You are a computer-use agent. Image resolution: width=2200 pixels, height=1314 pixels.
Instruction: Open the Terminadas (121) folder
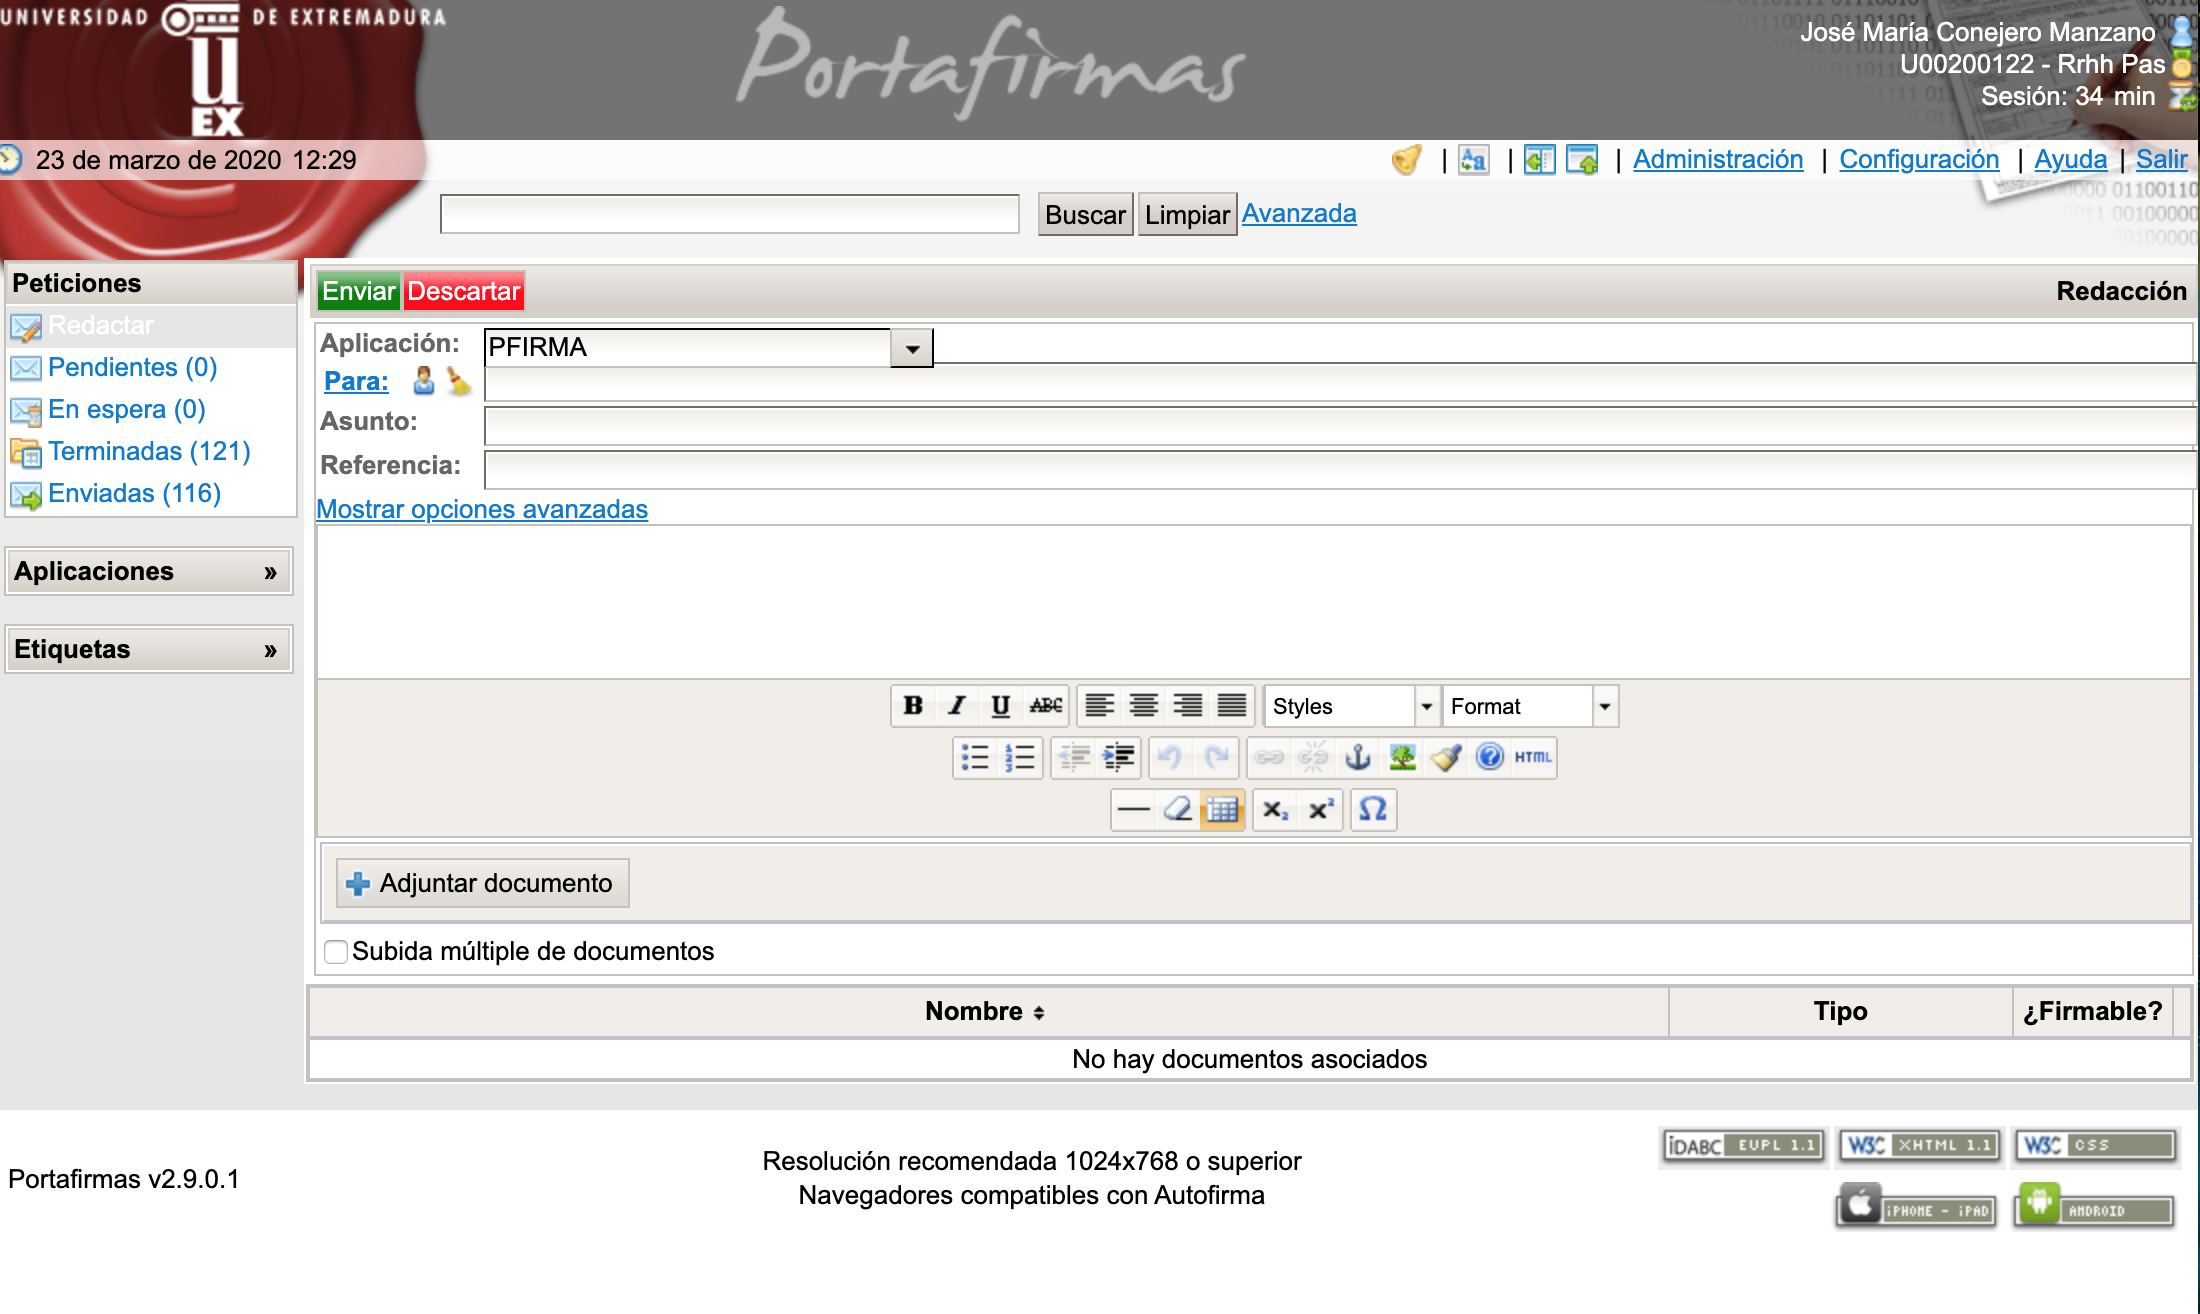pyautogui.click(x=149, y=451)
